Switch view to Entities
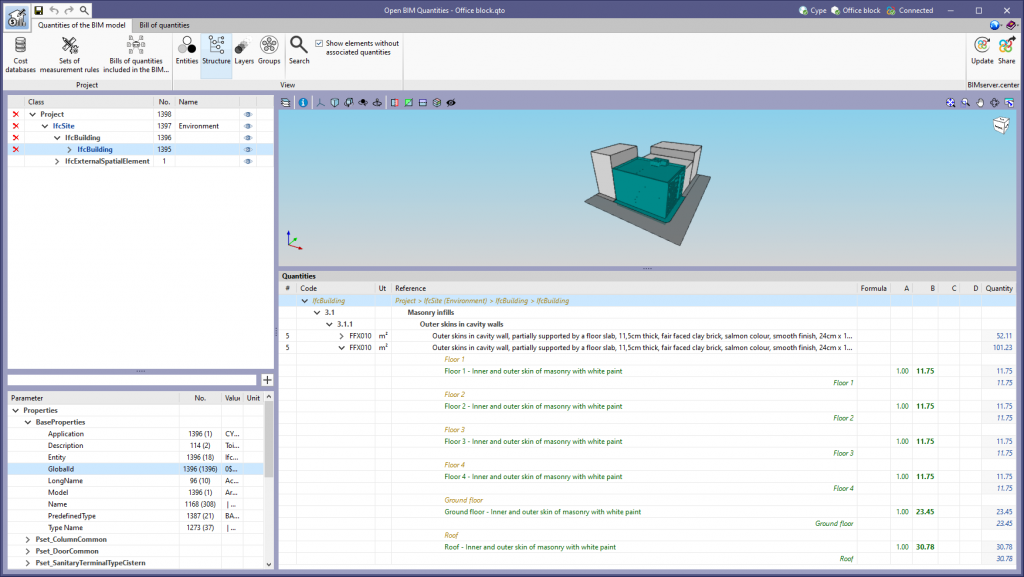 click(186, 52)
